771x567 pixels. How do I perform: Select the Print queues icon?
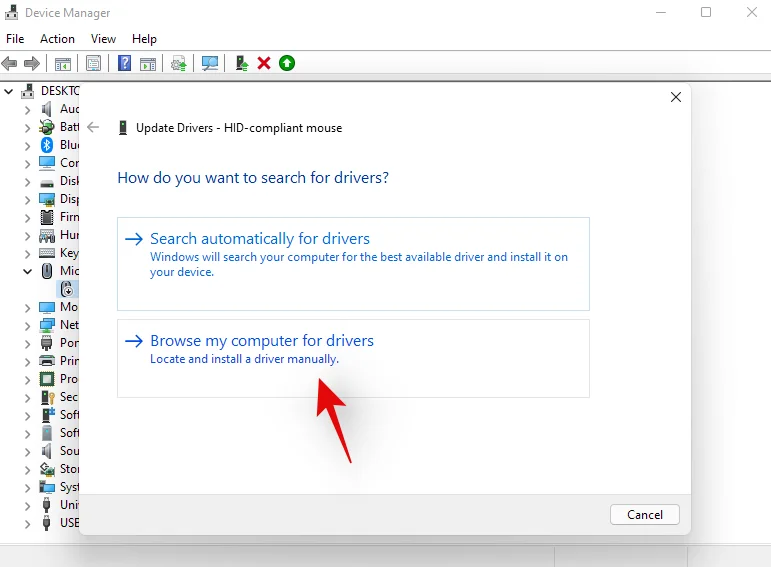click(x=47, y=361)
